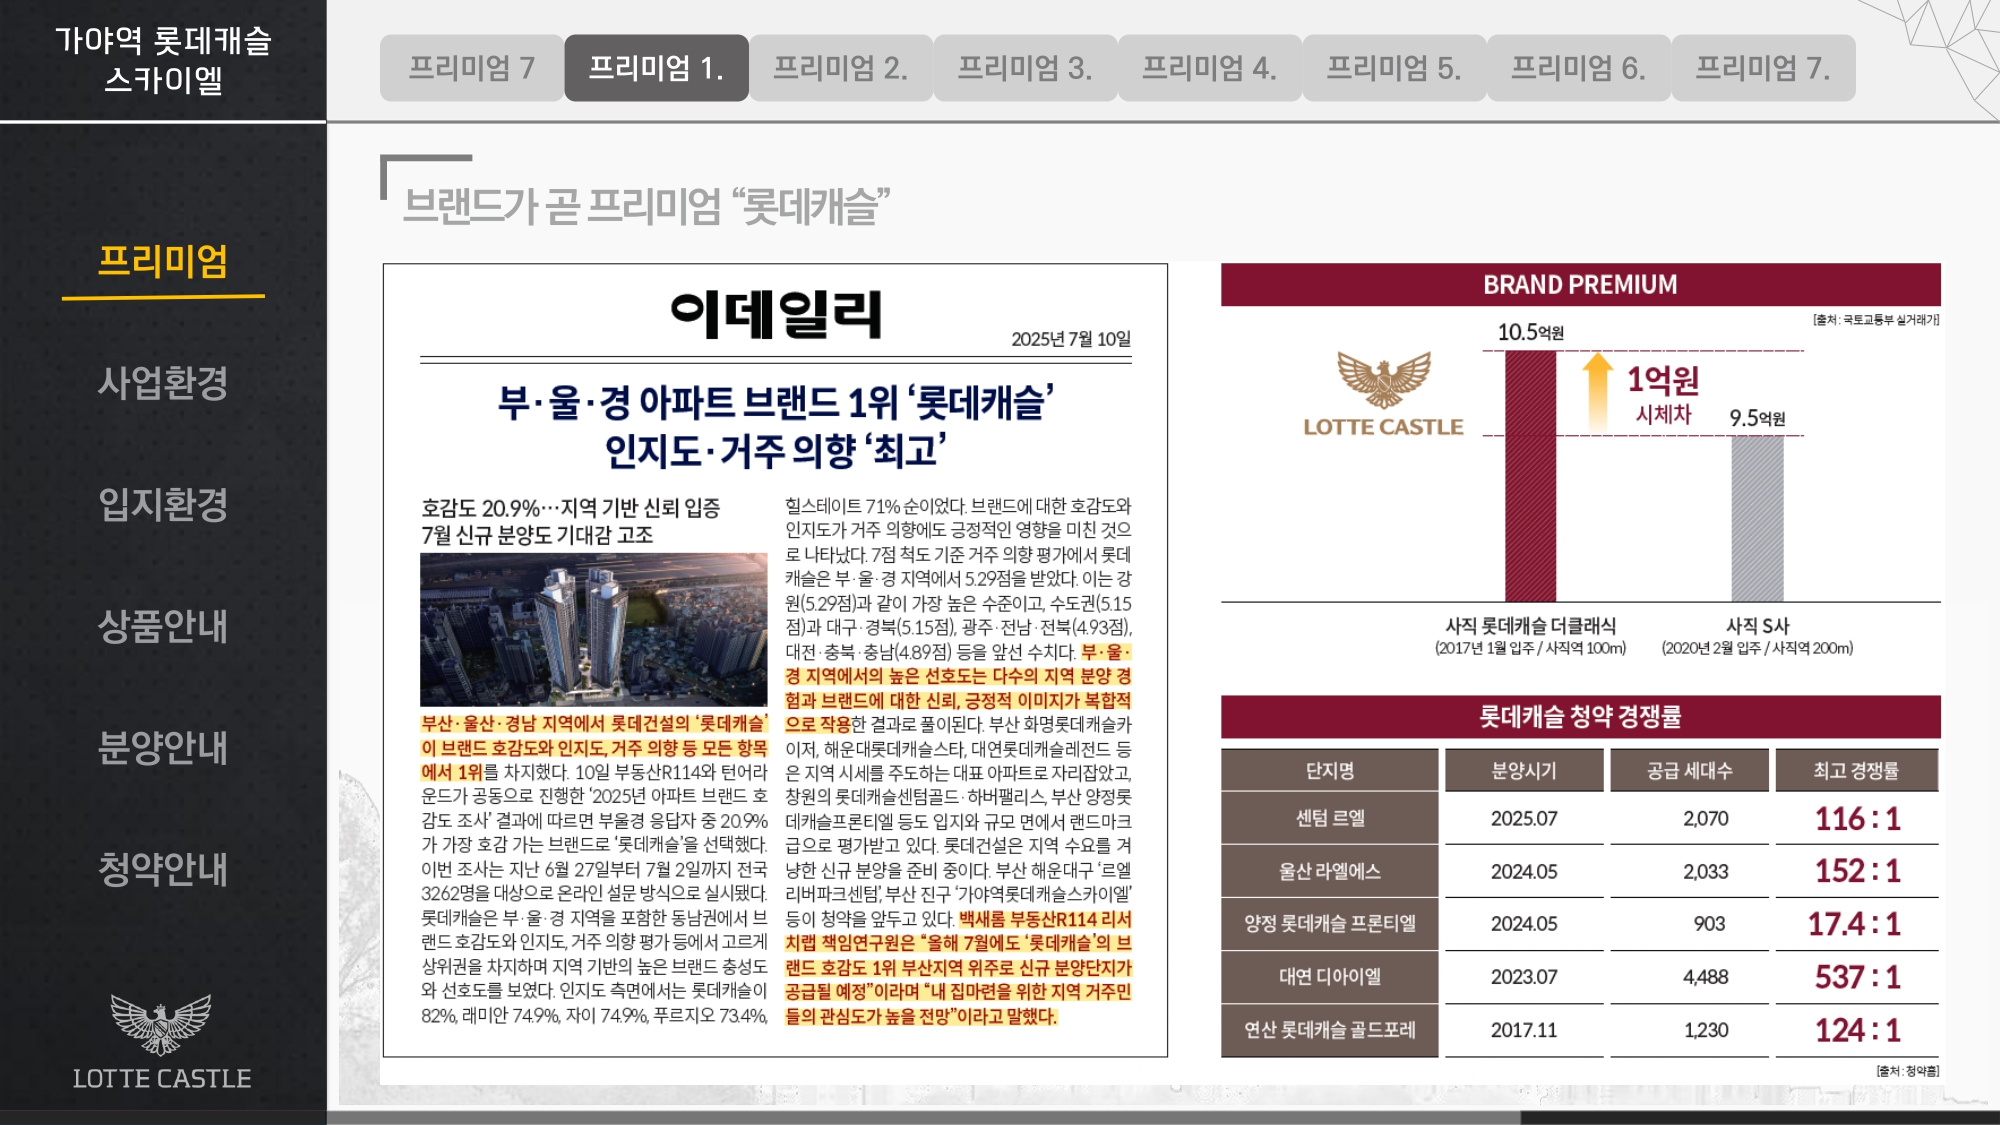This screenshot has height=1125, width=2000.
Task: Click the 센텀 르엘 table row label
Action: coord(1329,818)
